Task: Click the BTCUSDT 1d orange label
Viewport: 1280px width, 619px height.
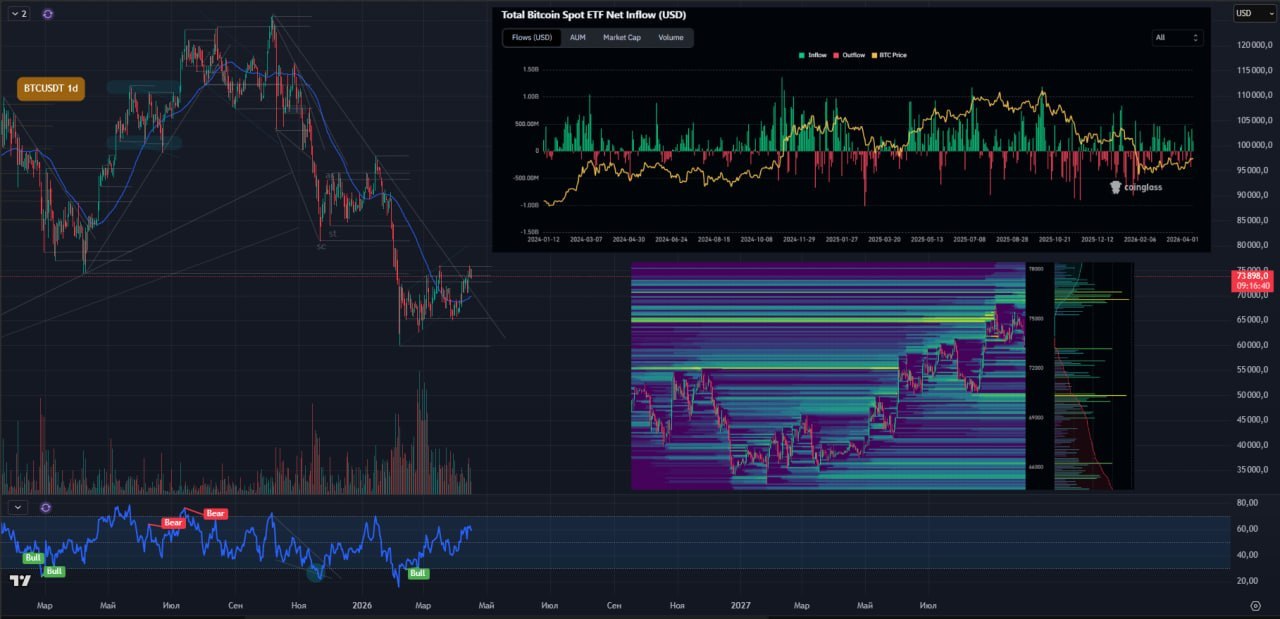Action: (x=51, y=88)
